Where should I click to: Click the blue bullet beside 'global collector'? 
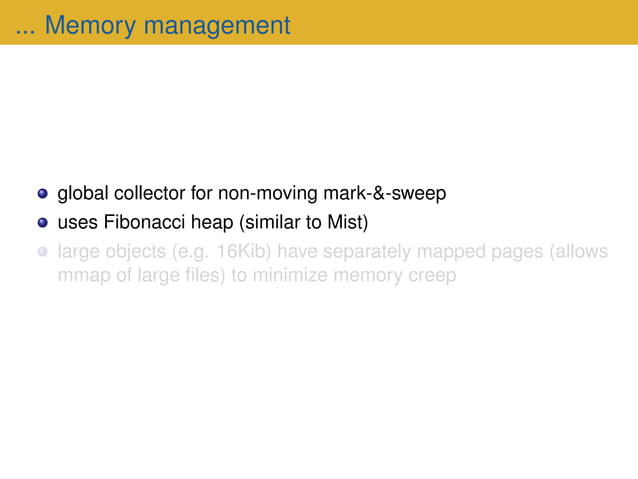pyautogui.click(x=42, y=193)
